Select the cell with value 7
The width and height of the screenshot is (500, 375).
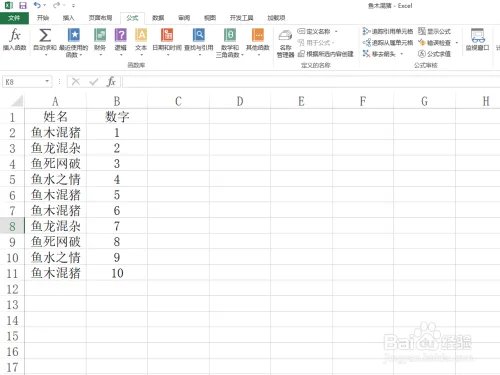click(117, 226)
